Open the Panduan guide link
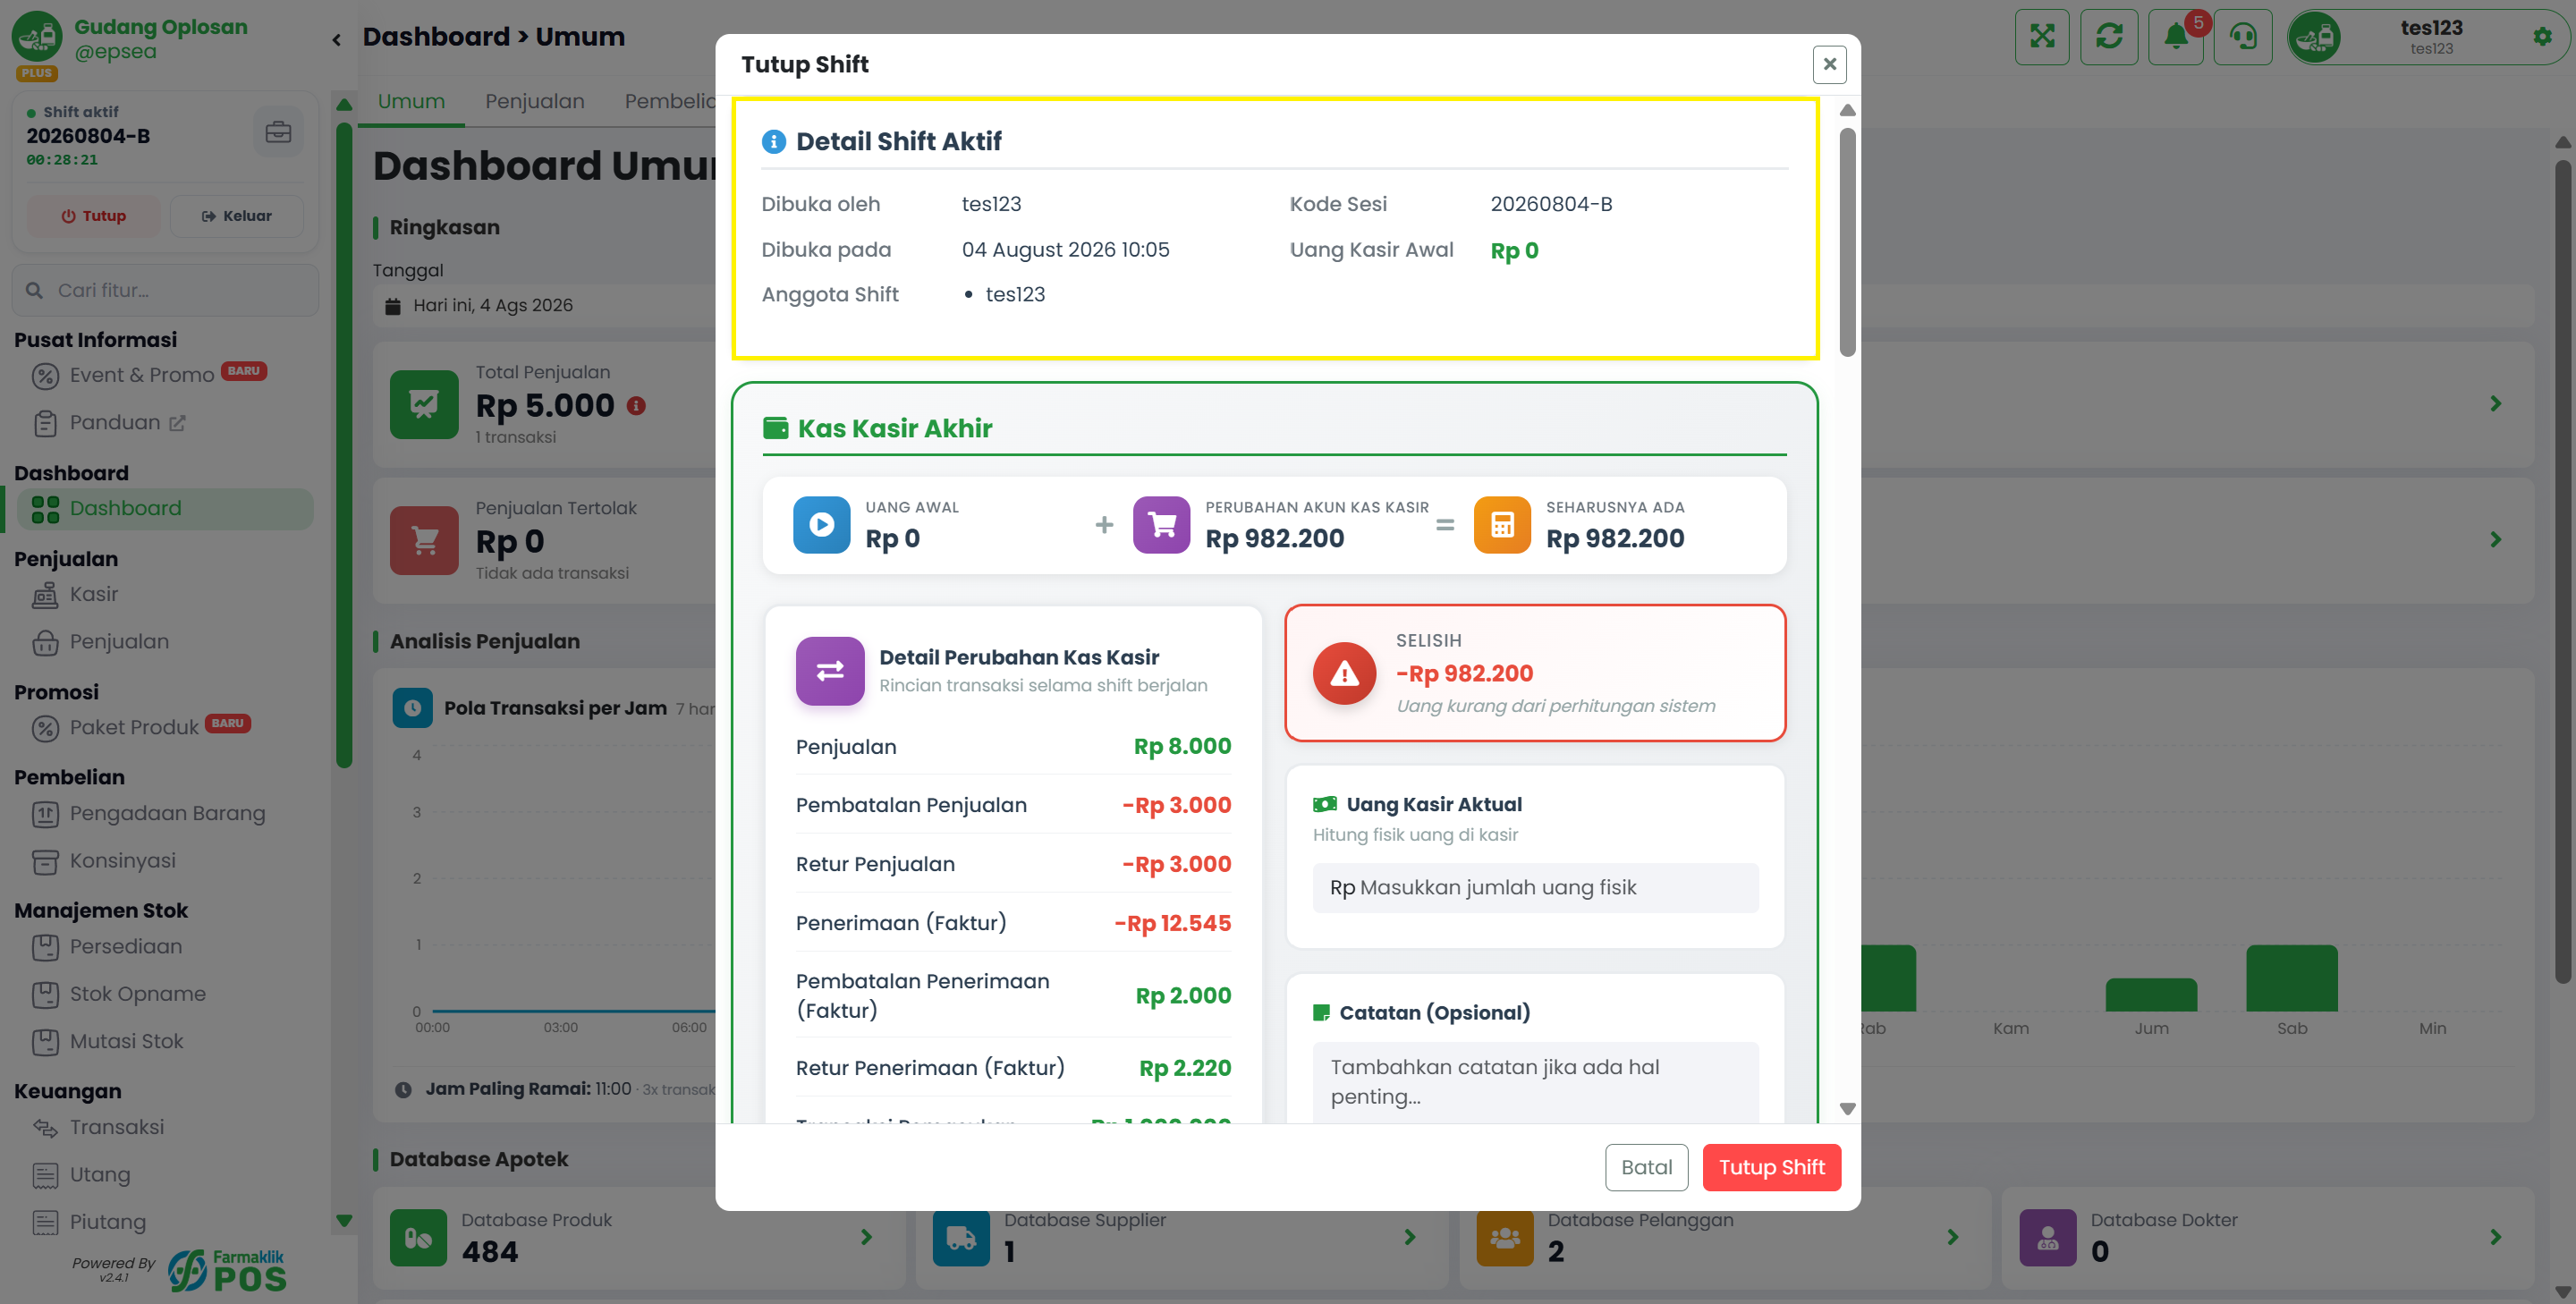 click(x=115, y=422)
